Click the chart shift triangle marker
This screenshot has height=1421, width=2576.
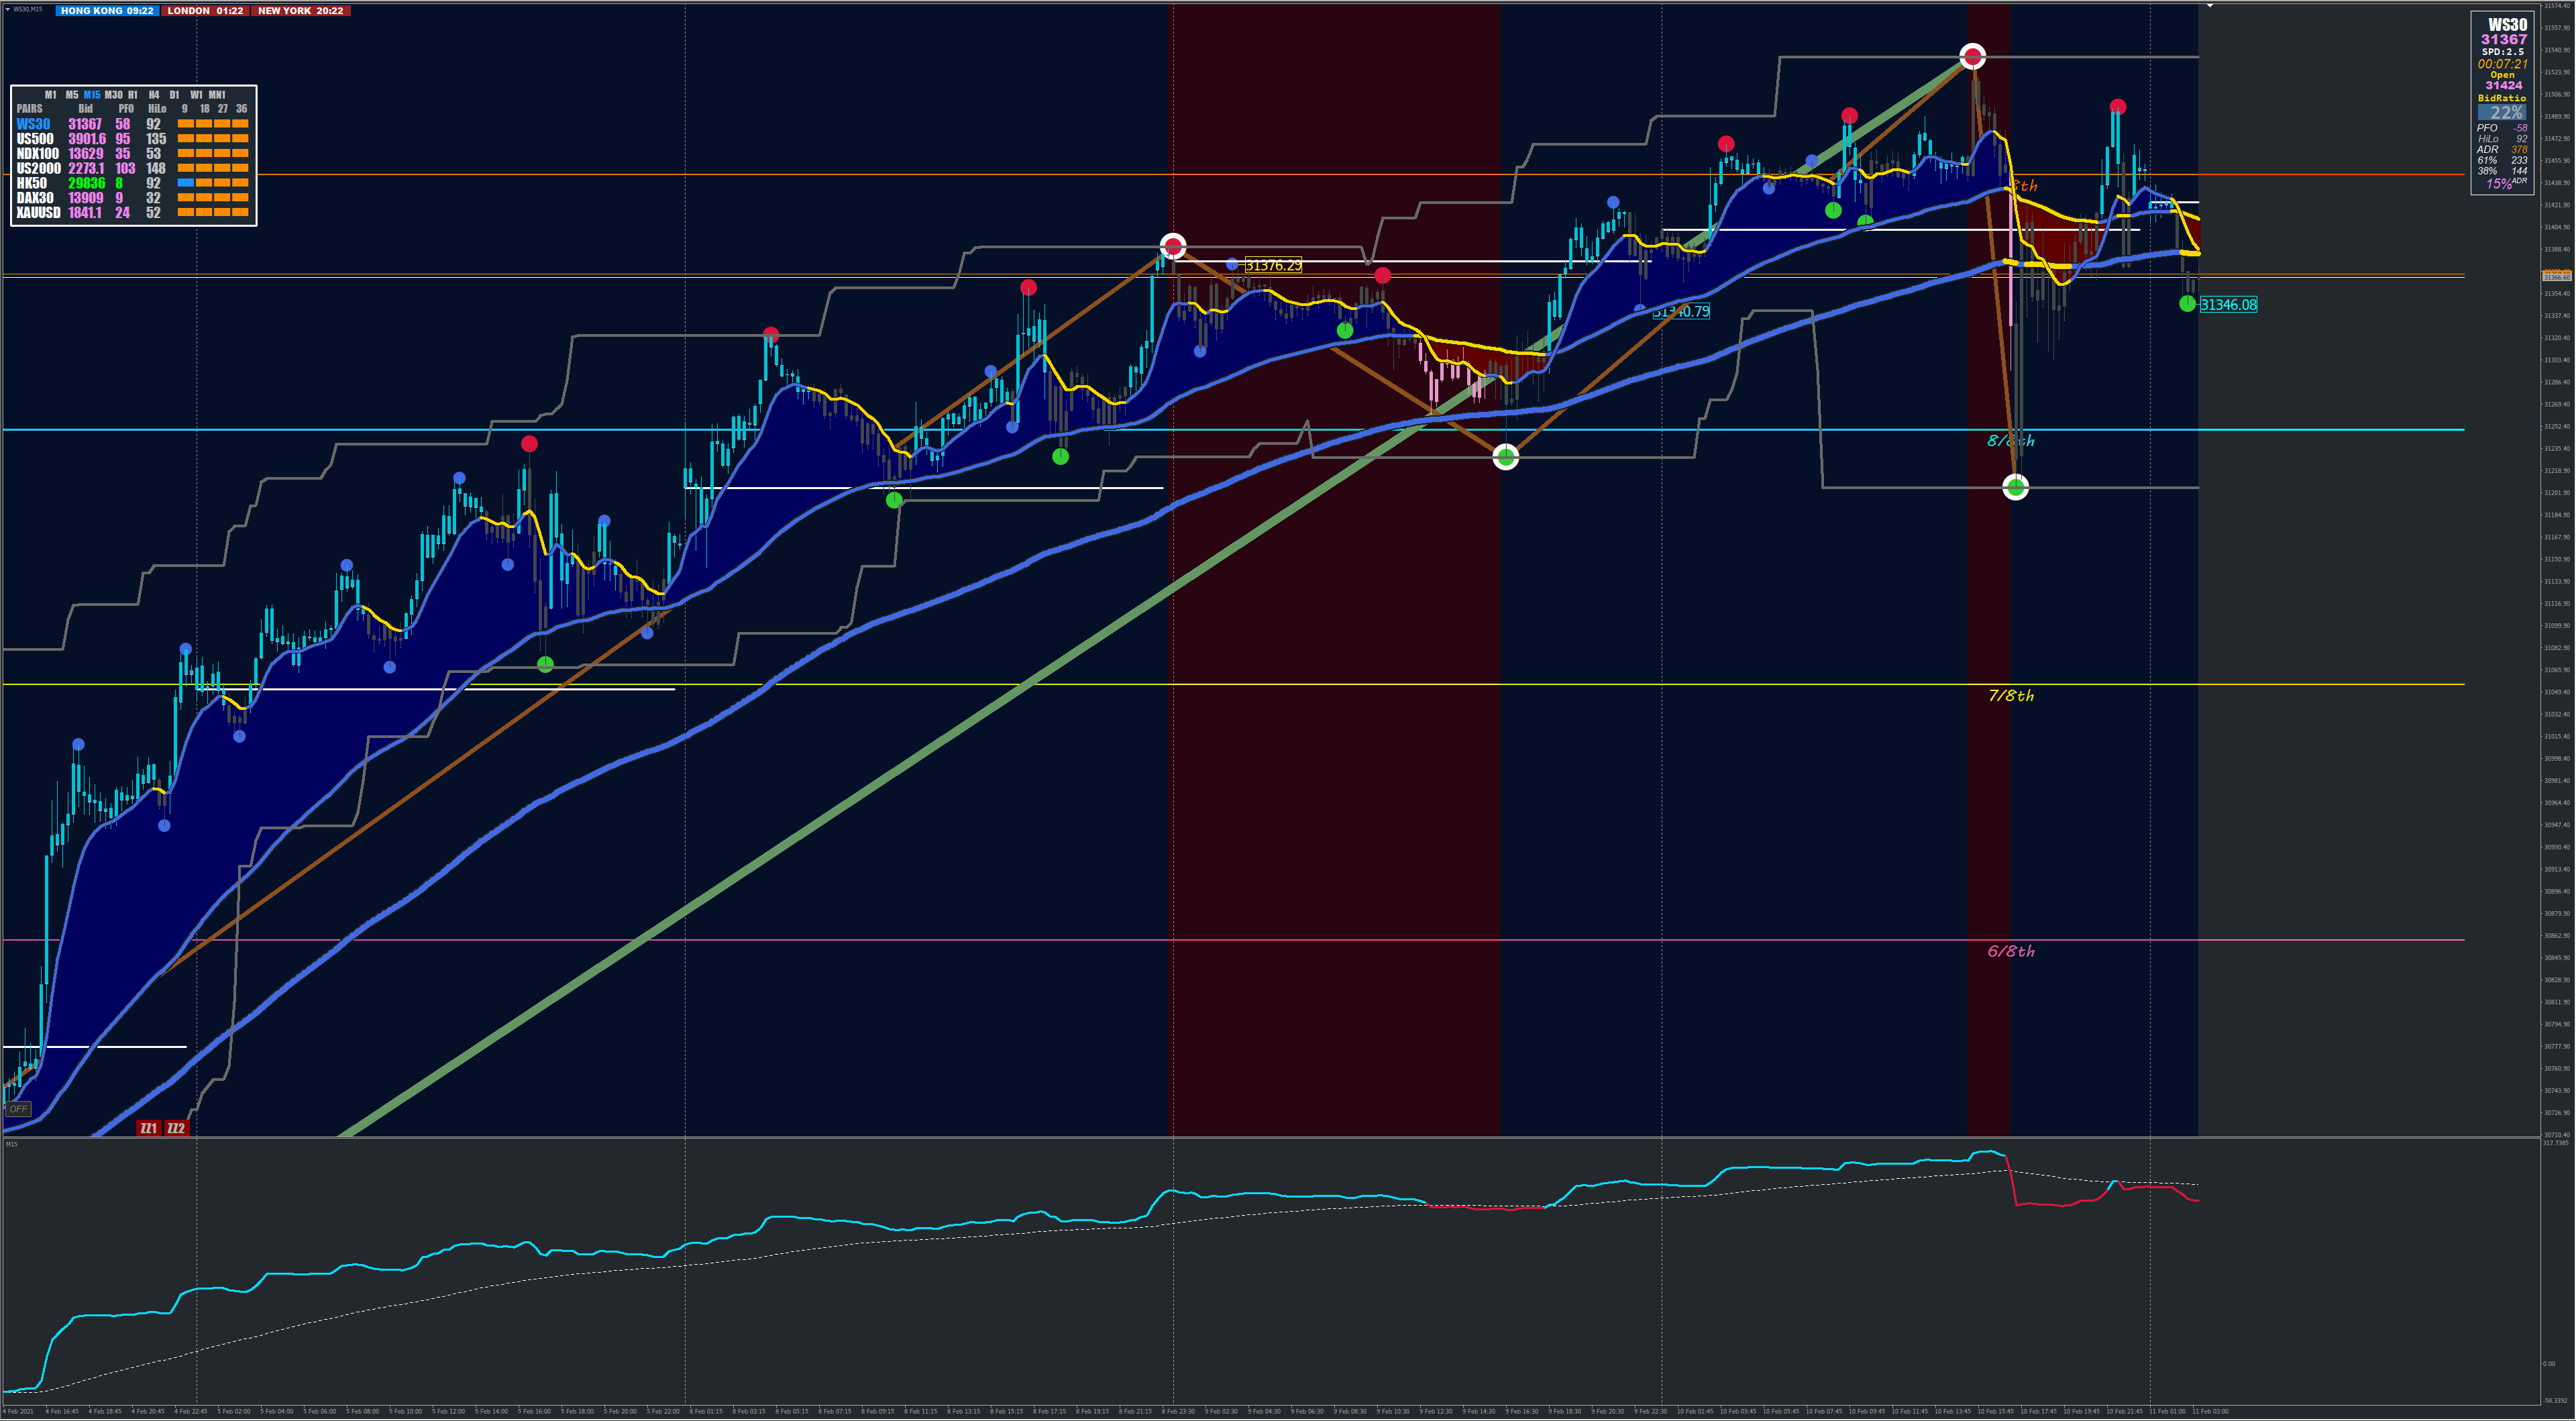pyautogui.click(x=2210, y=6)
